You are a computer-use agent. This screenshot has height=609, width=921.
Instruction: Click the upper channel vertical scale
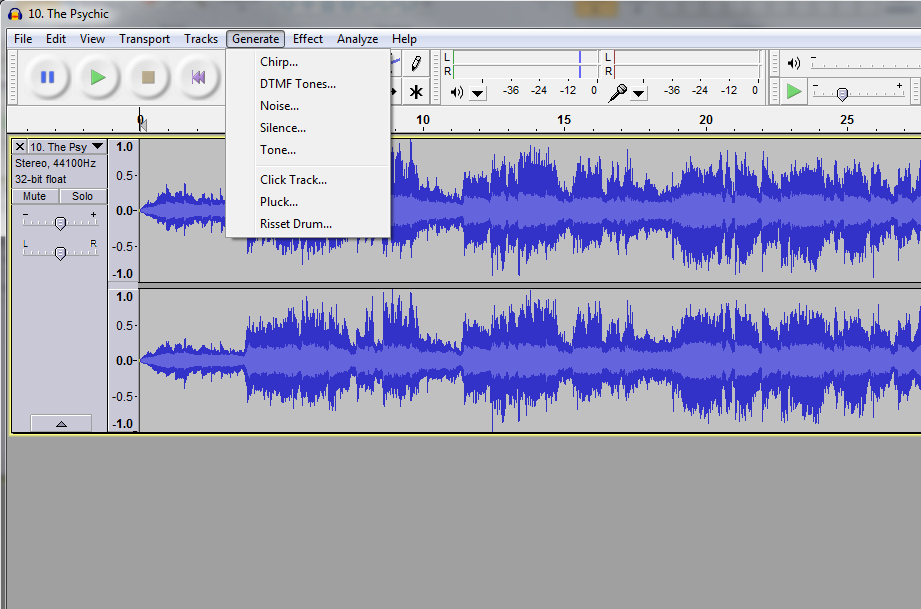coord(123,210)
